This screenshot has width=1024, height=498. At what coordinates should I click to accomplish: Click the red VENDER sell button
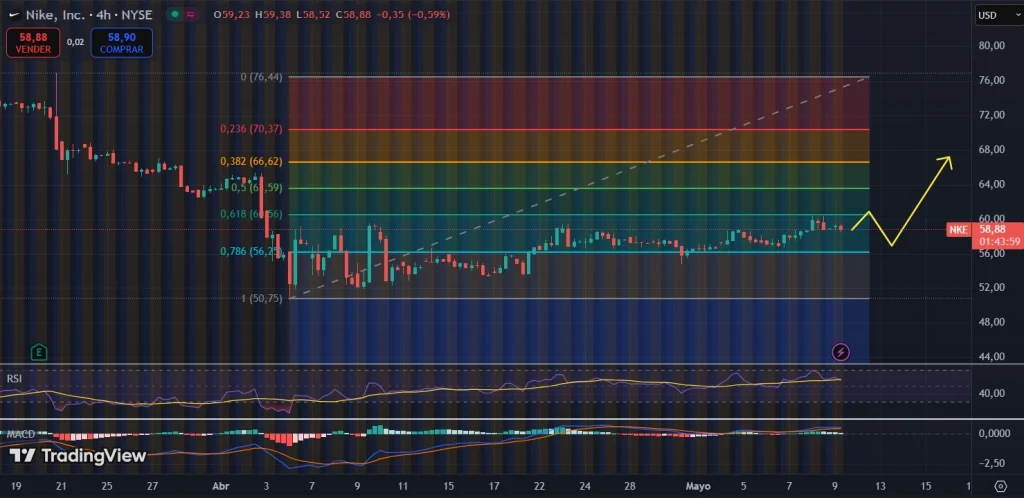(x=33, y=42)
